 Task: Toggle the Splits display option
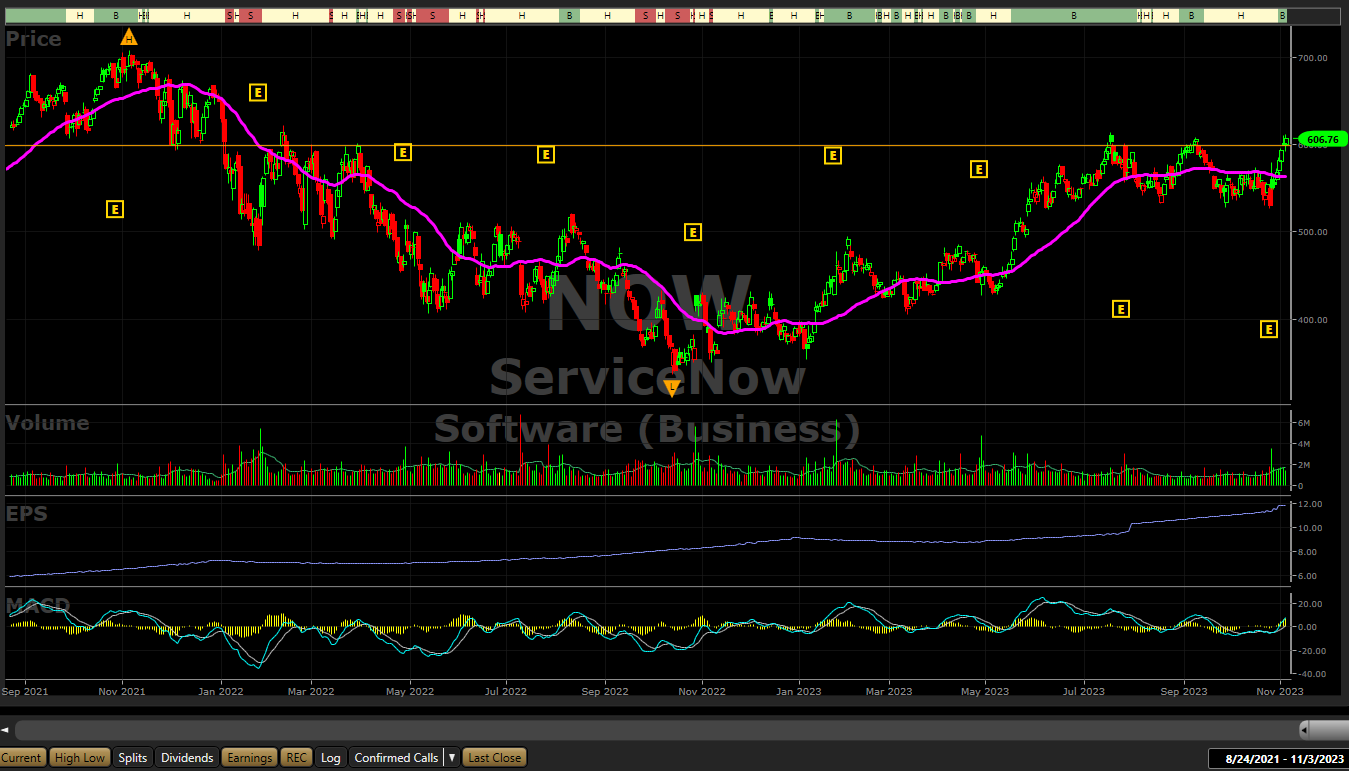[132, 758]
